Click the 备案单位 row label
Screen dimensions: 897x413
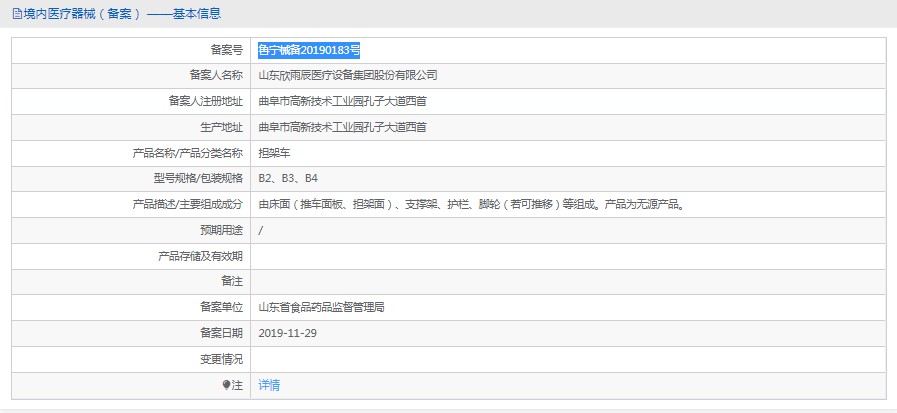click(220, 308)
